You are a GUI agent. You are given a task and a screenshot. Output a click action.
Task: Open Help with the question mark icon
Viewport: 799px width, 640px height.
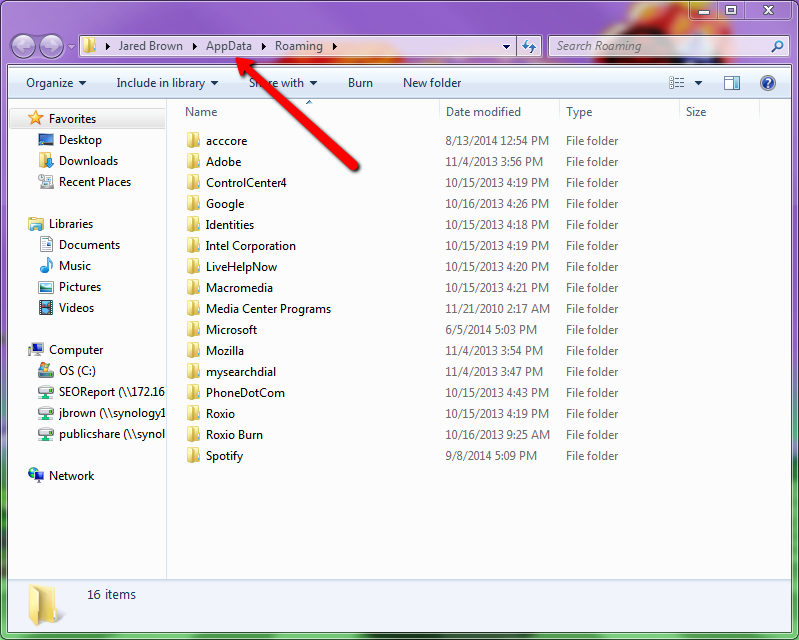click(767, 83)
